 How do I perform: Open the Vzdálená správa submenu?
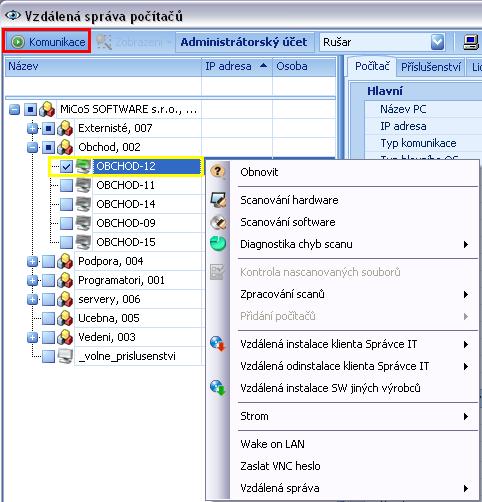pos(342,488)
